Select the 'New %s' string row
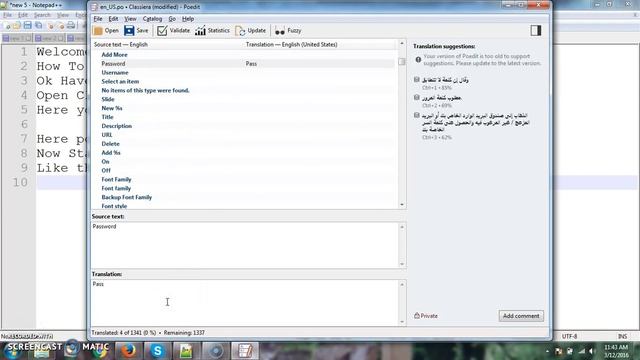Viewport: 640px width, 360px height. (x=244, y=108)
